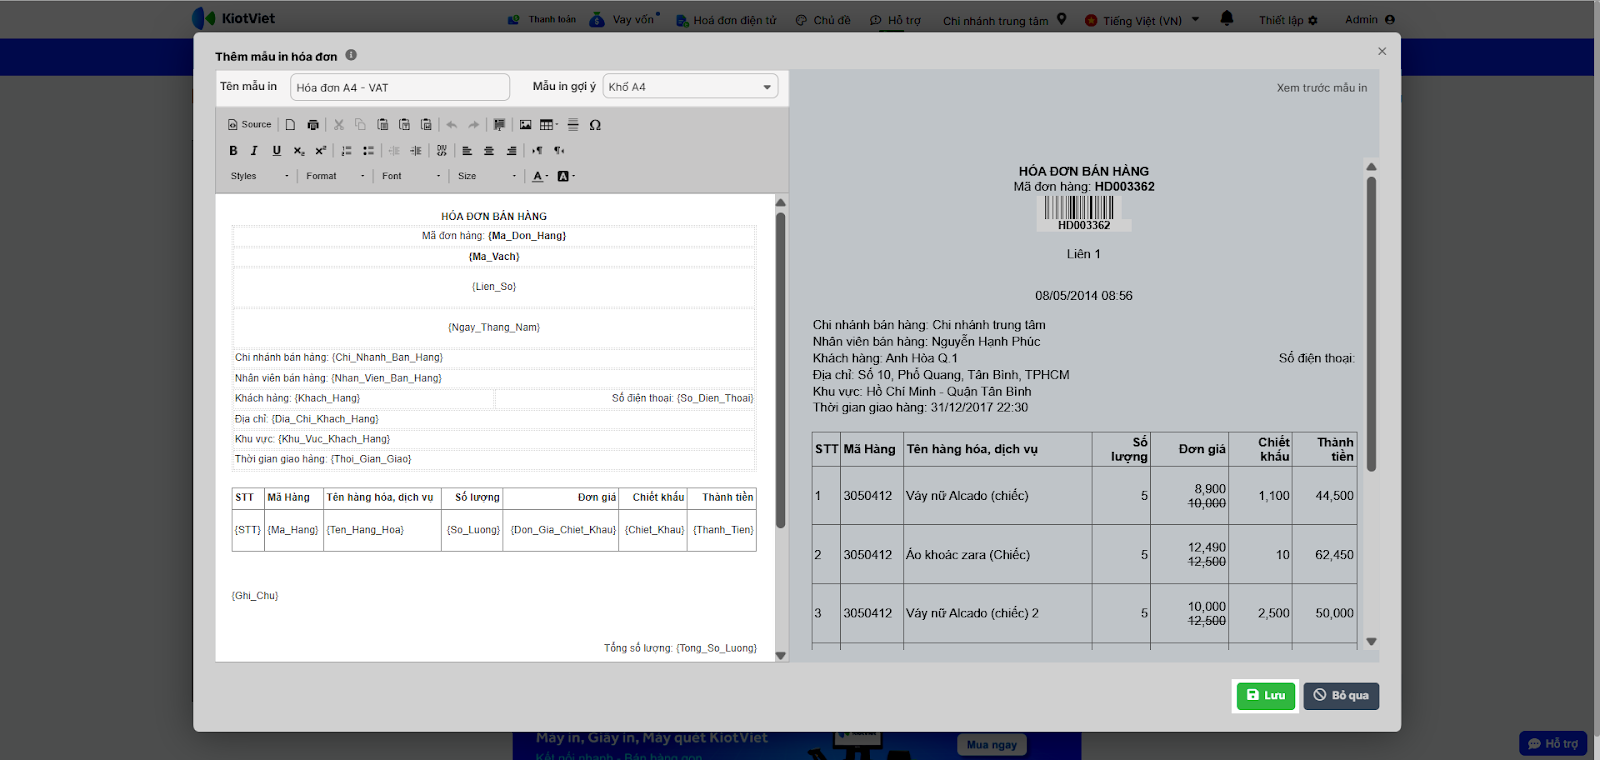
Task: Click the Increase Indent icon
Action: pos(416,151)
